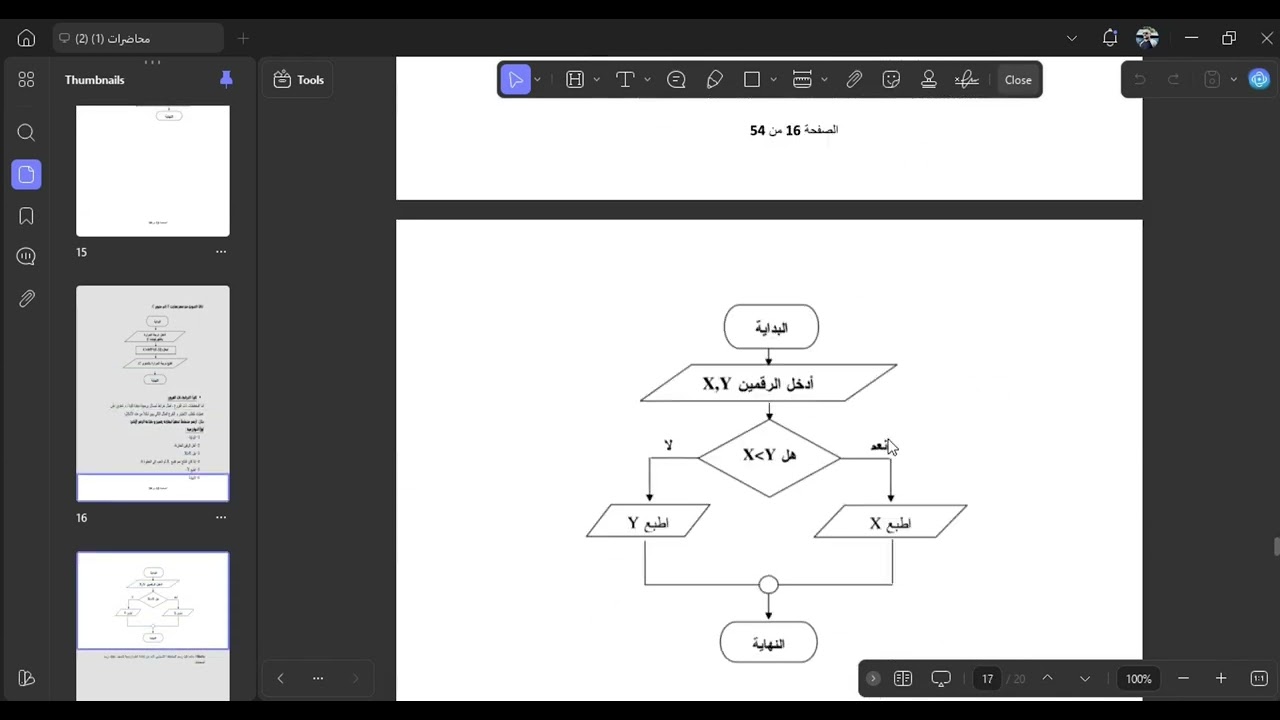Click the back arrow in the bottom-left bar
This screenshot has height=720, width=1280.
(x=280, y=678)
